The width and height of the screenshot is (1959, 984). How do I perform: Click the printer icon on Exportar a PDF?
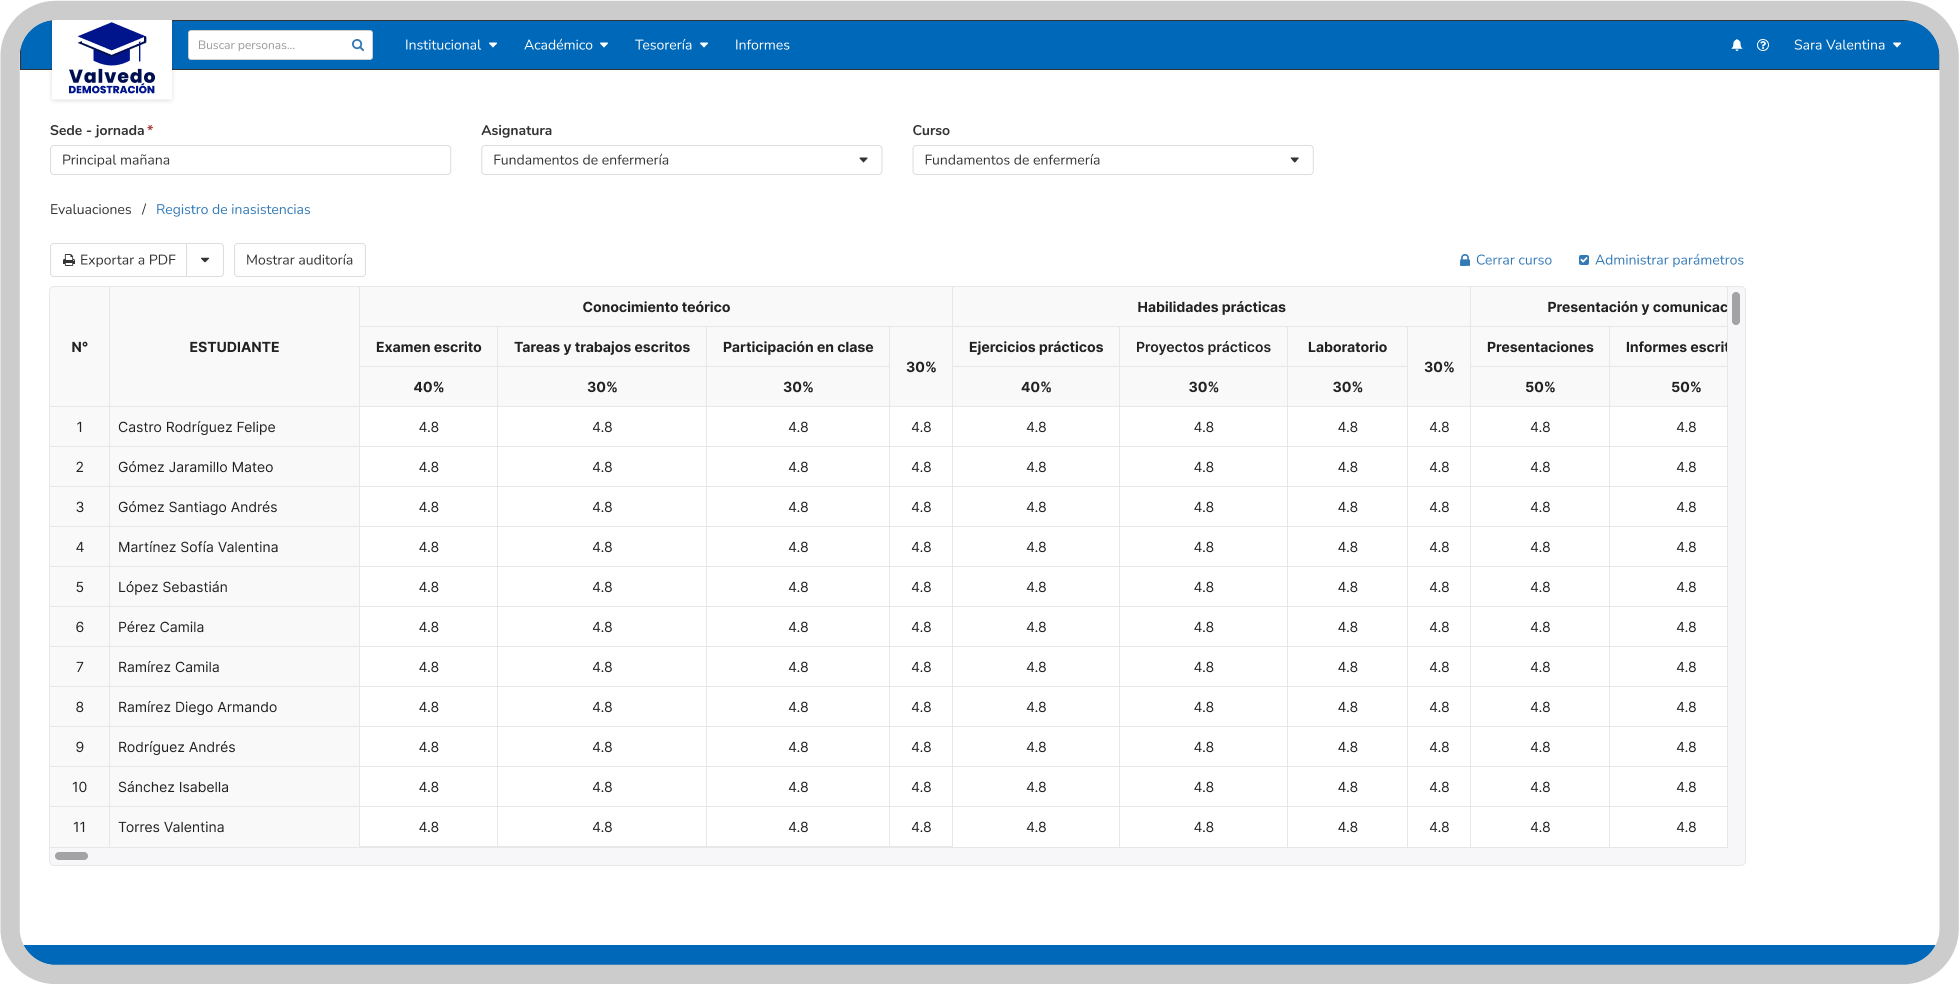point(69,259)
